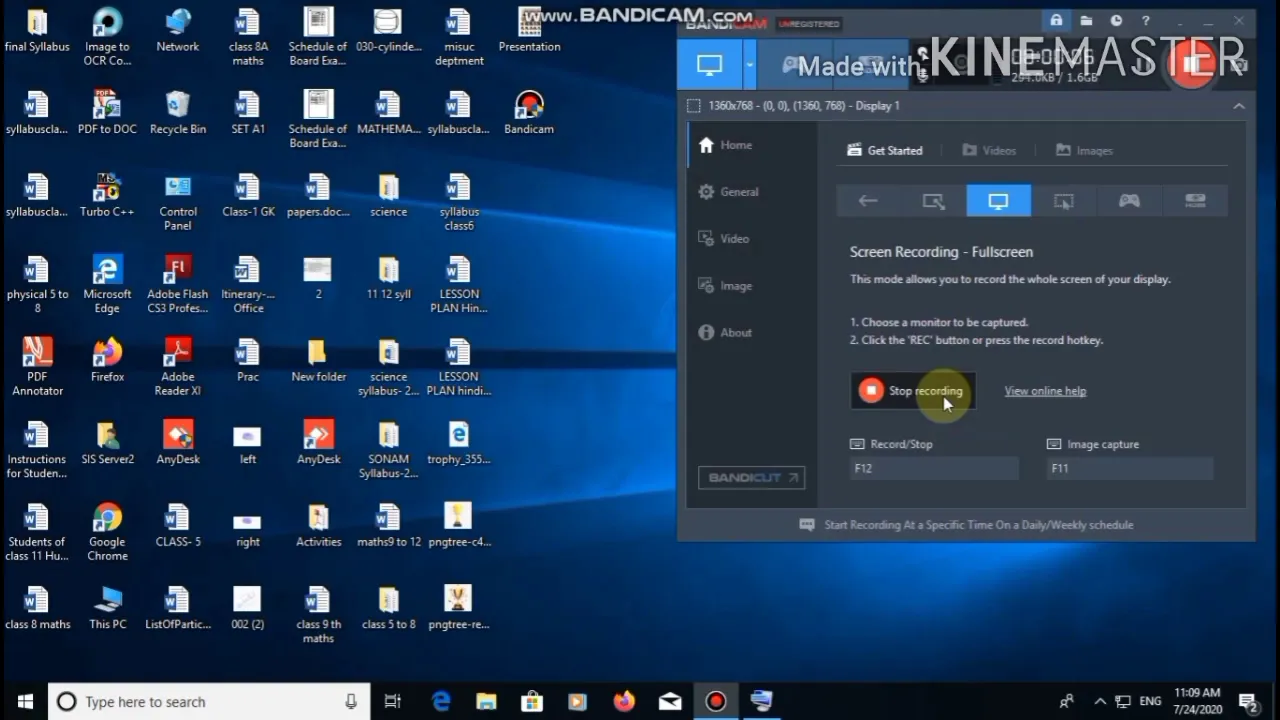Viewport: 1280px width, 720px height.
Task: Select the Bandicam fullscreen recording mode button in top bar
Action: [x=709, y=65]
